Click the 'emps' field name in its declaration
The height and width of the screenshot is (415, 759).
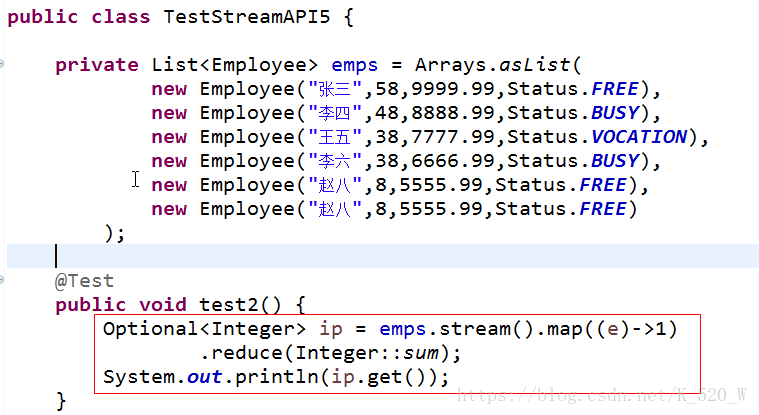[355, 65]
